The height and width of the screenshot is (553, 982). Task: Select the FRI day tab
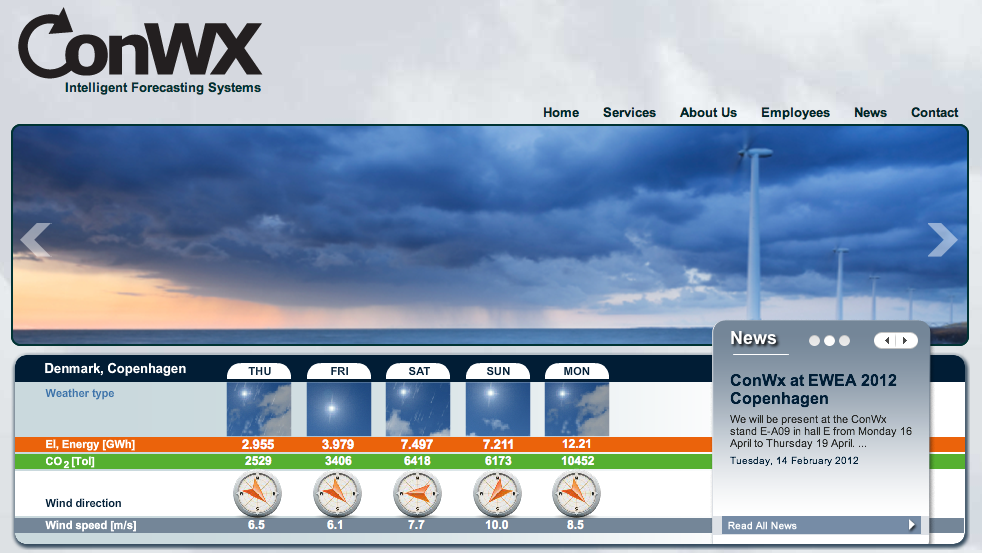[x=339, y=371]
